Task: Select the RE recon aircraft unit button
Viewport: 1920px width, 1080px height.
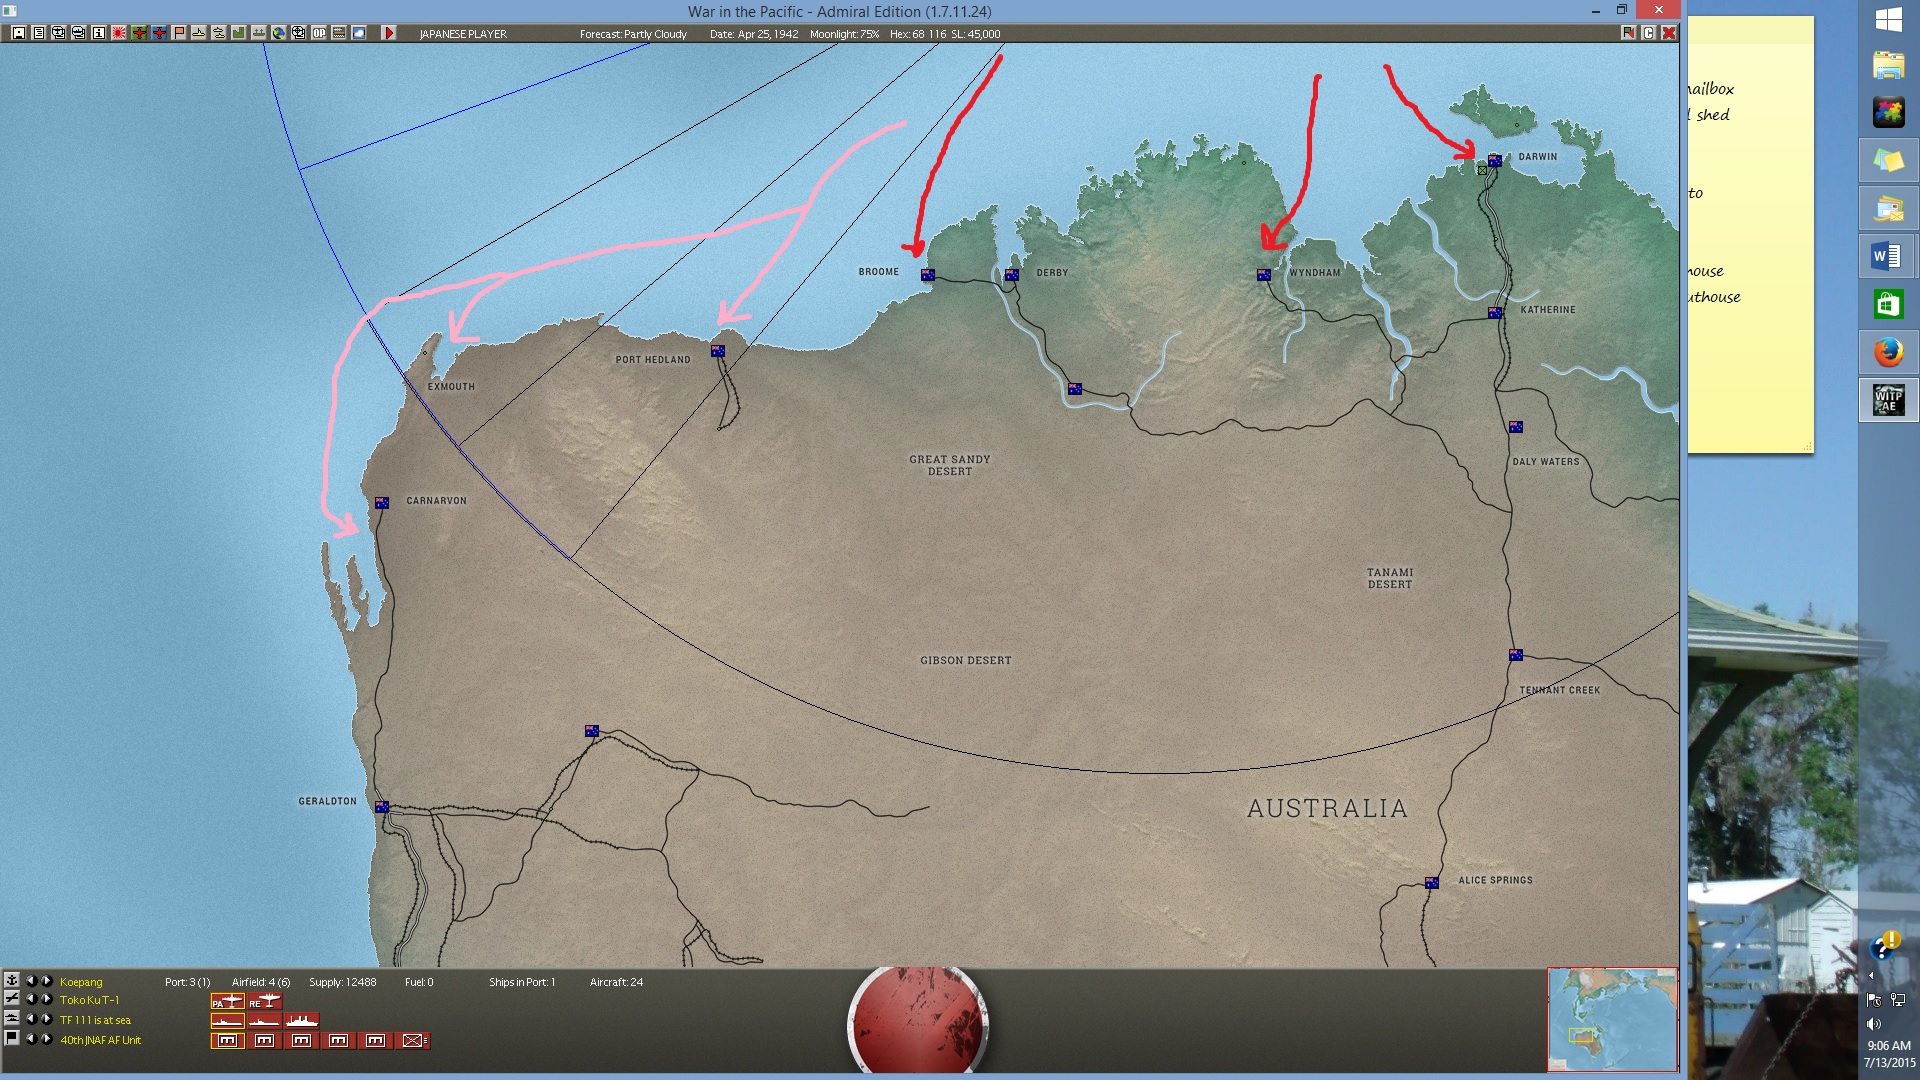Action: click(x=265, y=1001)
